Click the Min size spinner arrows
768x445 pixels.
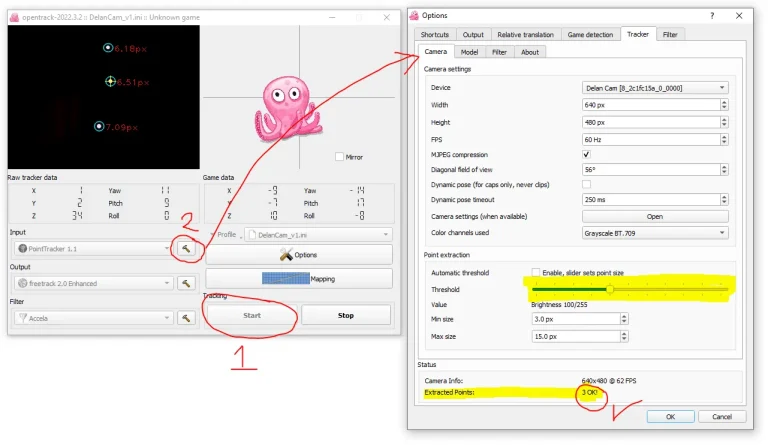[624, 319]
